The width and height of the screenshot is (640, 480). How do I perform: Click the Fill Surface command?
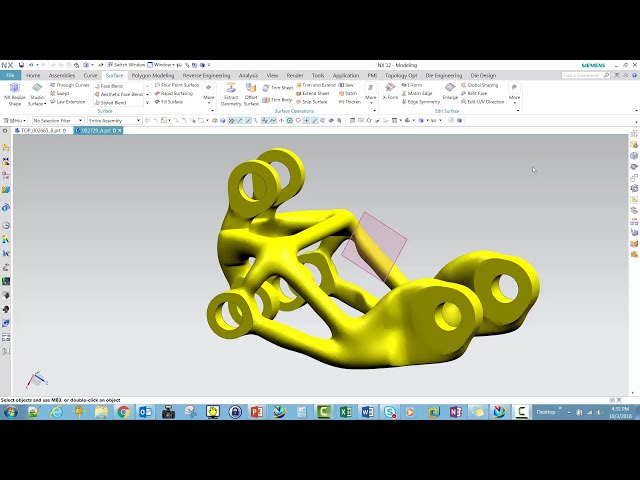[x=169, y=102]
